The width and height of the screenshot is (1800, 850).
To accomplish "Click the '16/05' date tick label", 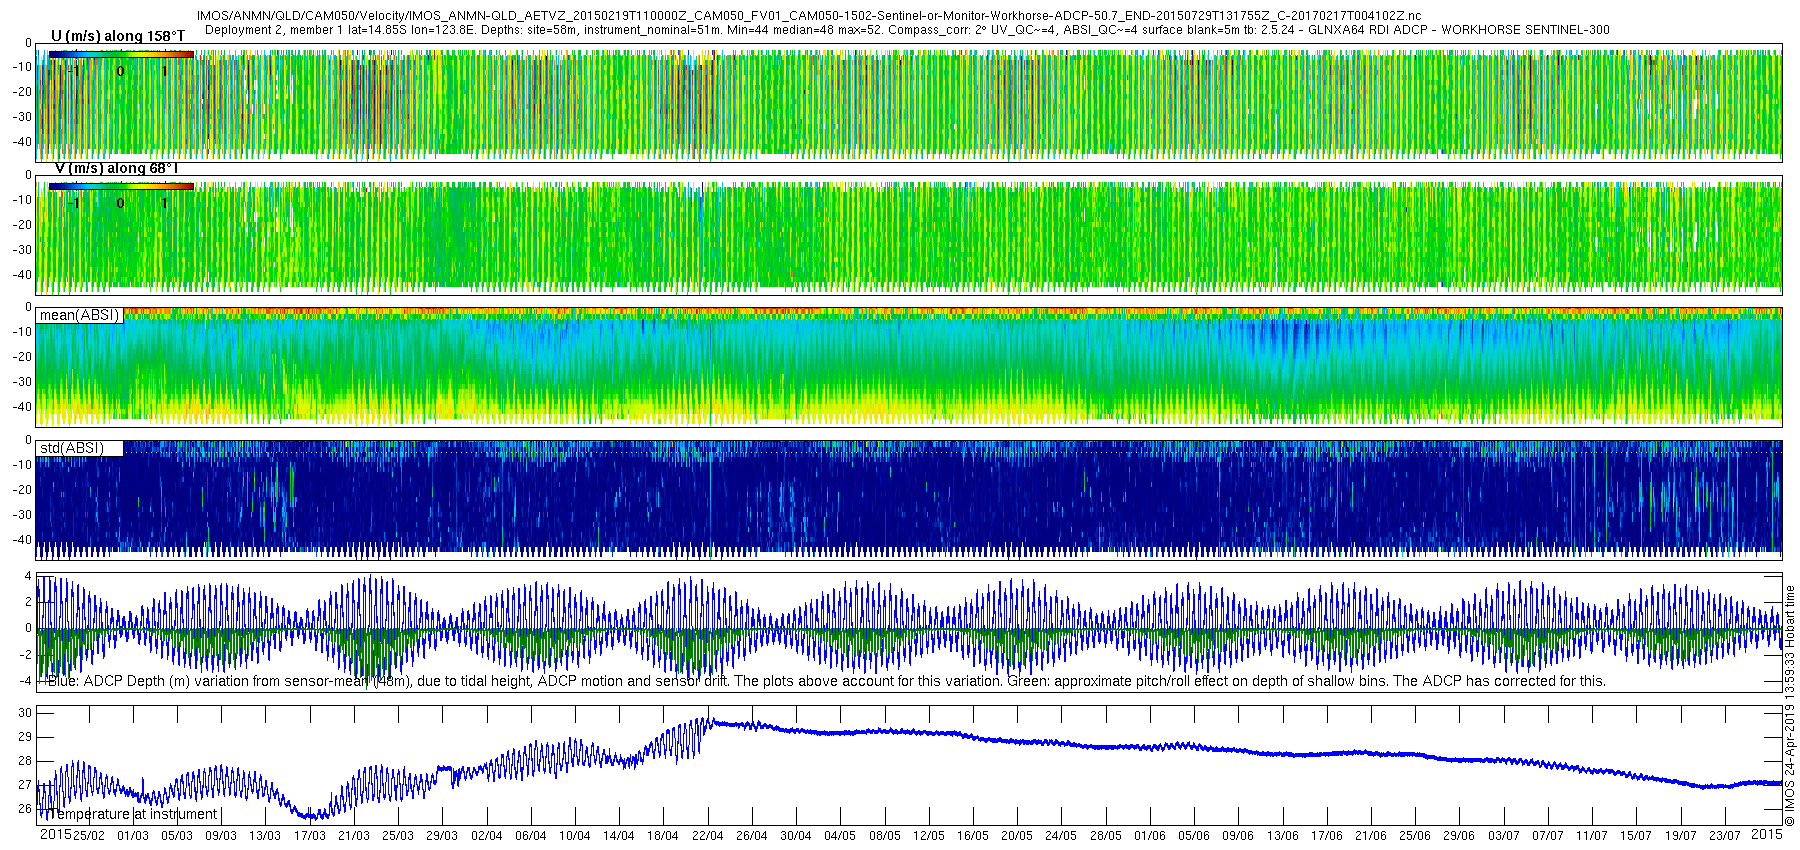I will (973, 835).
